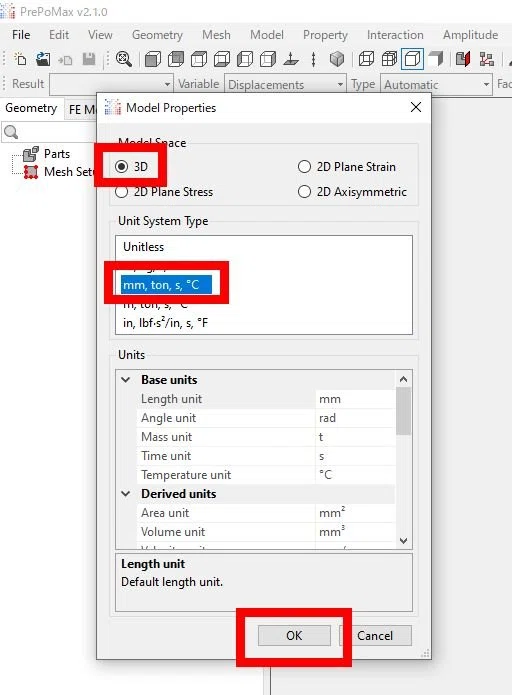The image size is (512, 695).
Task: Select the Top view cube icon
Action: (199, 59)
